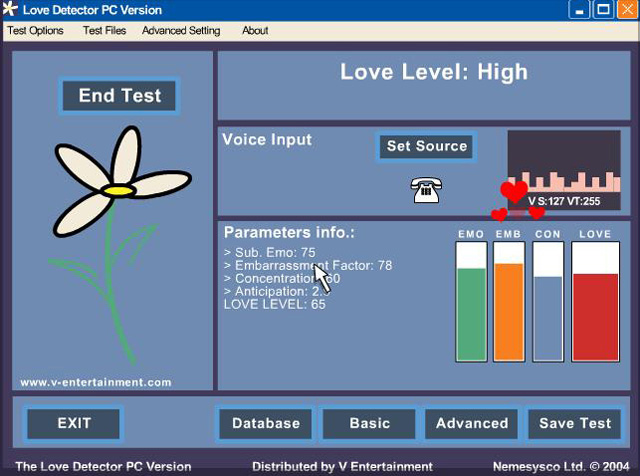
Task: Click the telephone icon in Voice Input
Action: coord(427,189)
